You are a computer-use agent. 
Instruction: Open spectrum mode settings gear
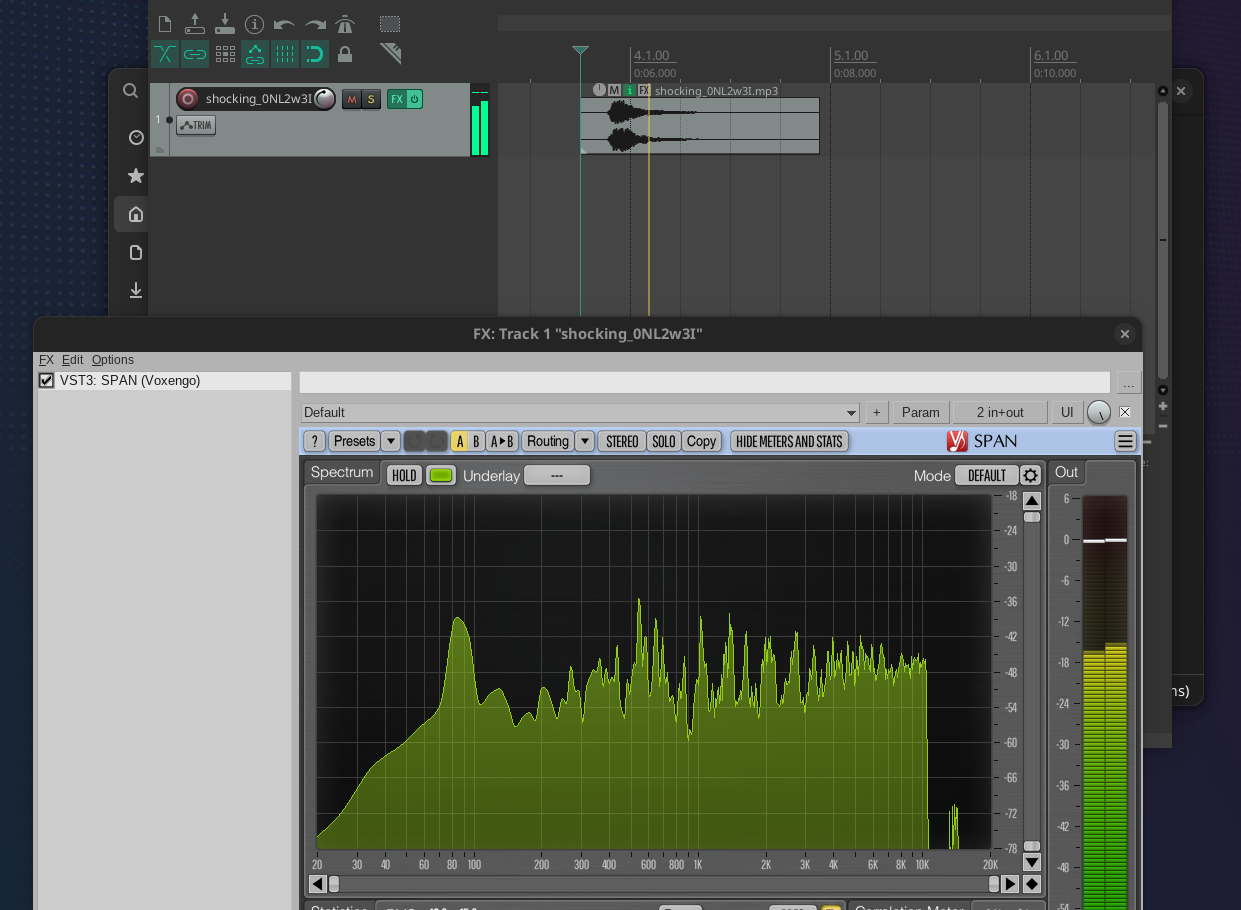click(1030, 475)
